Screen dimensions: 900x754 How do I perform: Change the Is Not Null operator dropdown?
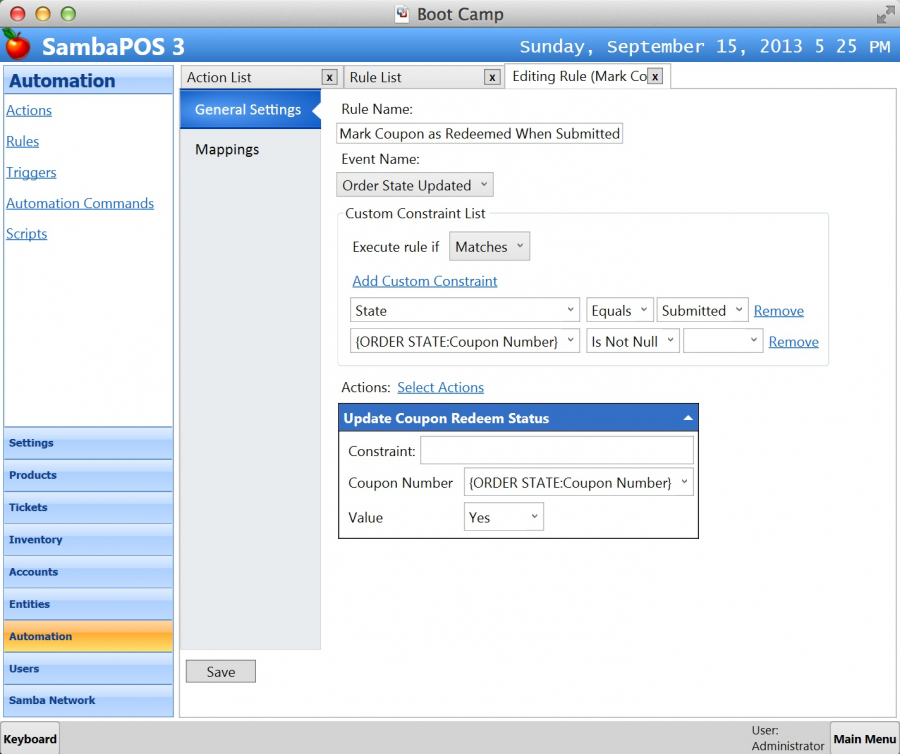point(632,341)
